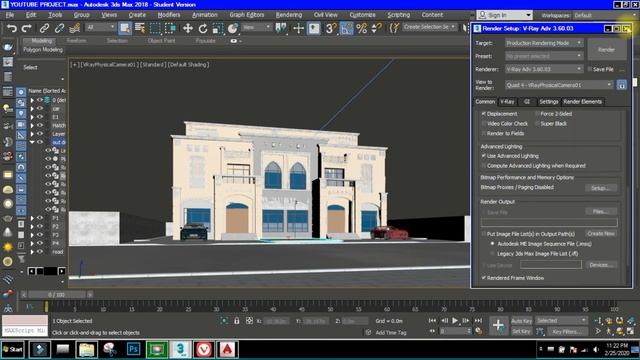The height and width of the screenshot is (360, 640).
Task: Toggle the Rendered Frame Window checkbox
Action: (x=484, y=278)
